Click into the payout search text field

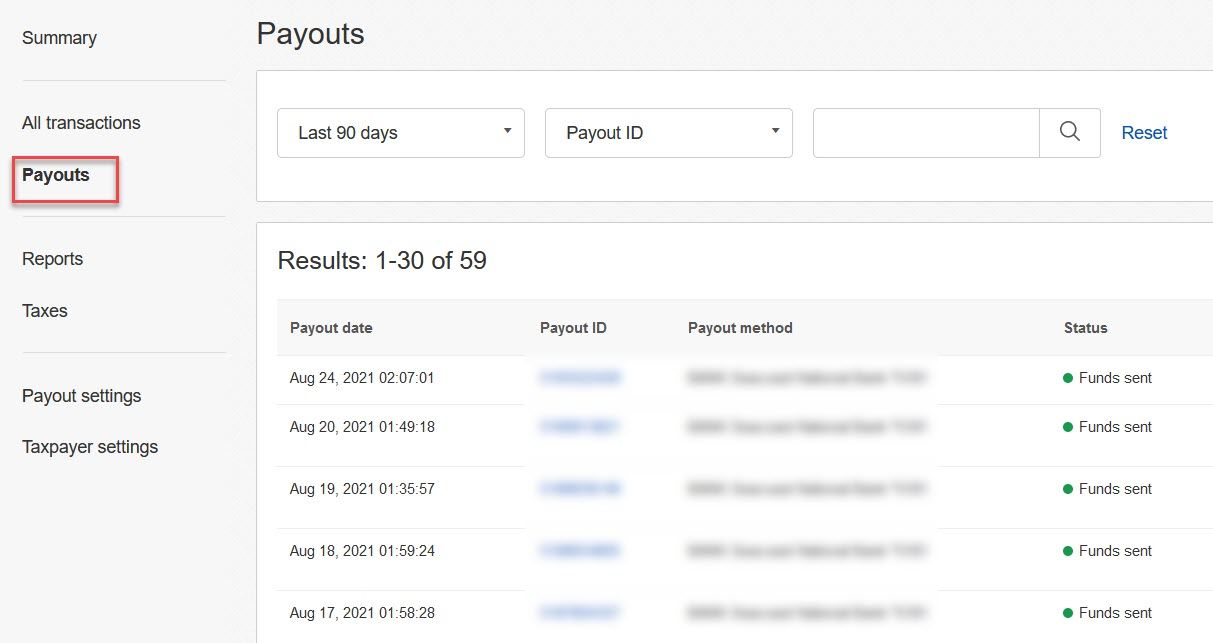(x=925, y=133)
